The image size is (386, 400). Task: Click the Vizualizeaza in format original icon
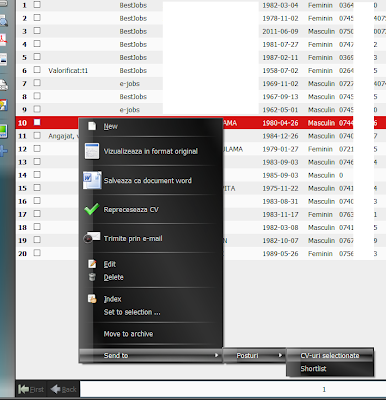coord(92,151)
